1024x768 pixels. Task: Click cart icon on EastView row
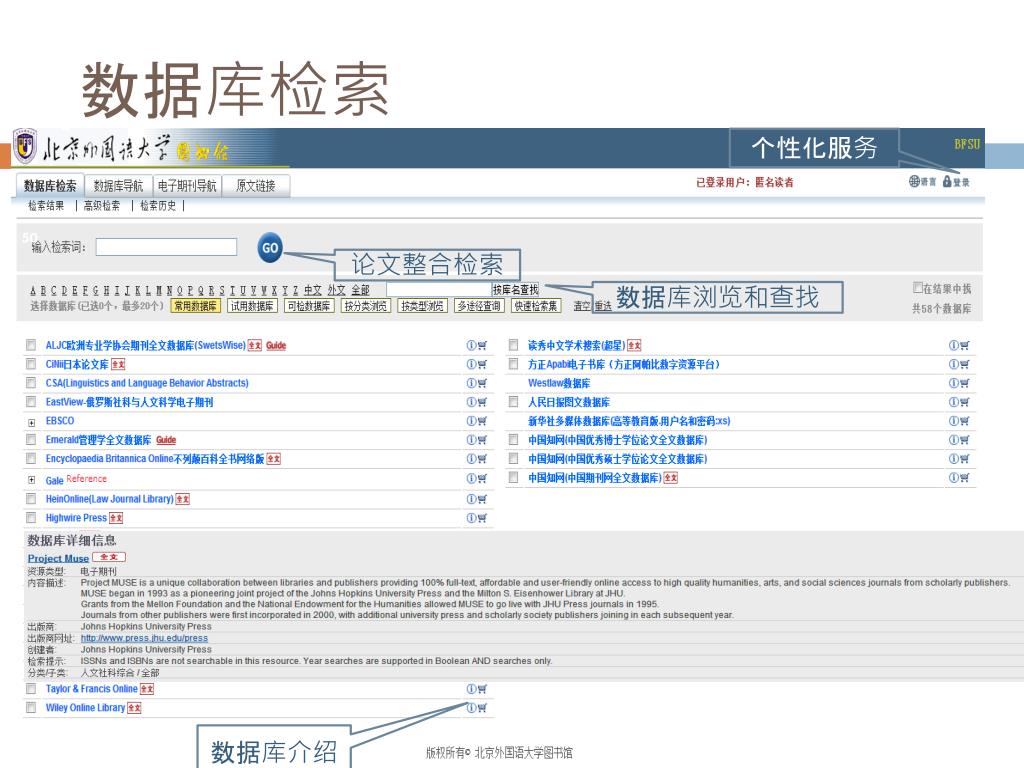[x=482, y=402]
